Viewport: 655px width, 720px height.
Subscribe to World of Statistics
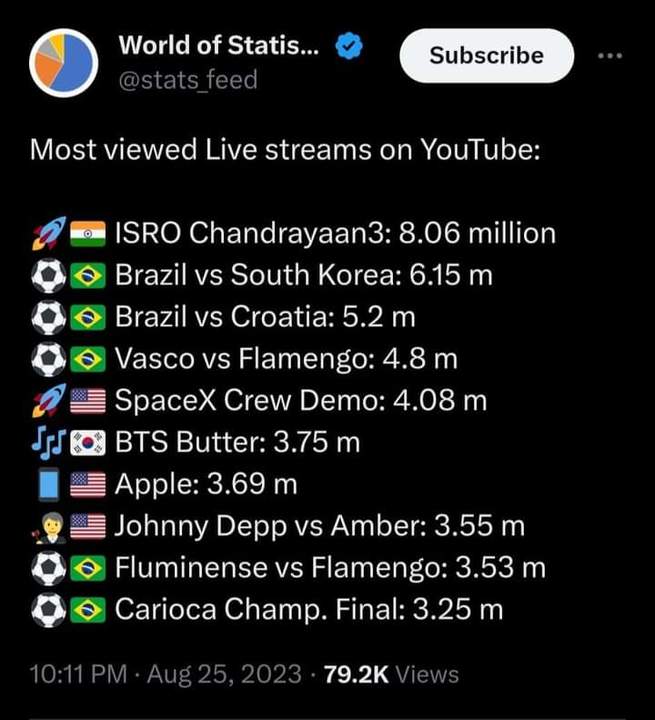pyautogui.click(x=486, y=56)
